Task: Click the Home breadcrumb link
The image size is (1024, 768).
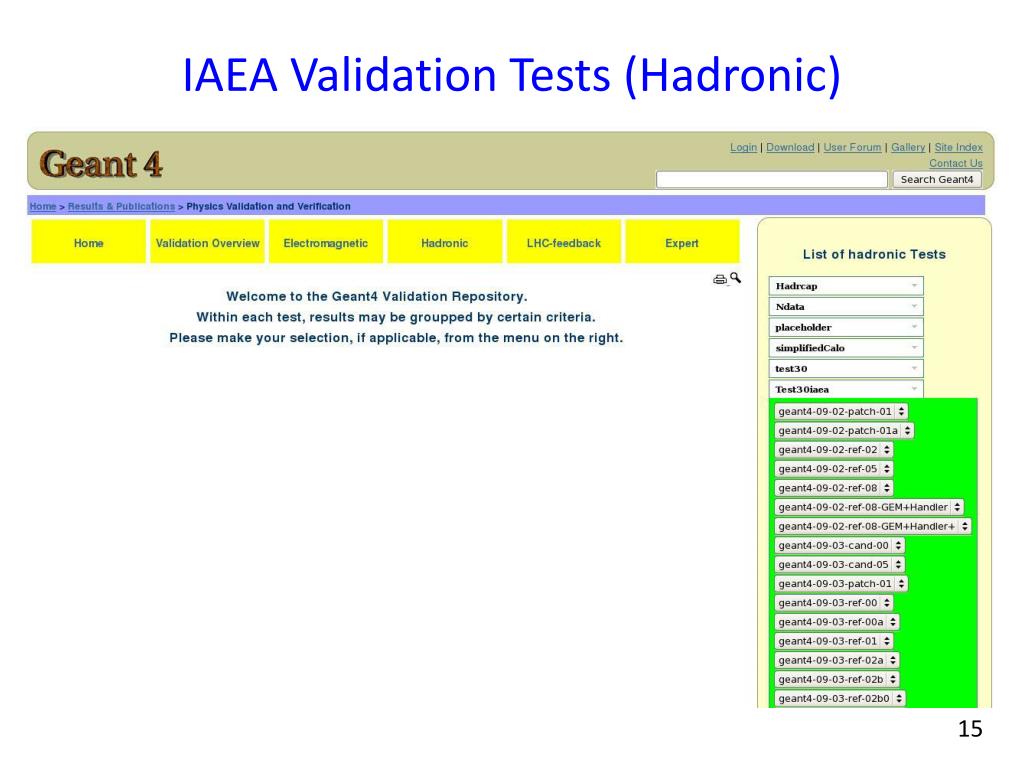Action: coord(42,206)
